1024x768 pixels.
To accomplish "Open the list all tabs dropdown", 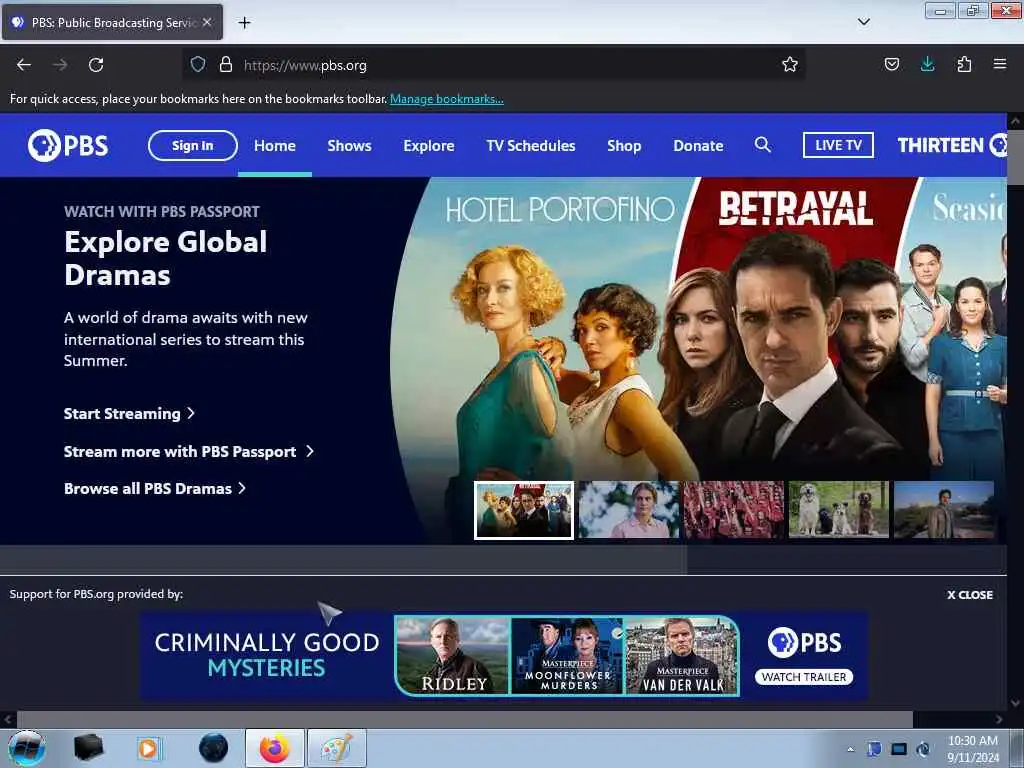I will (x=863, y=22).
